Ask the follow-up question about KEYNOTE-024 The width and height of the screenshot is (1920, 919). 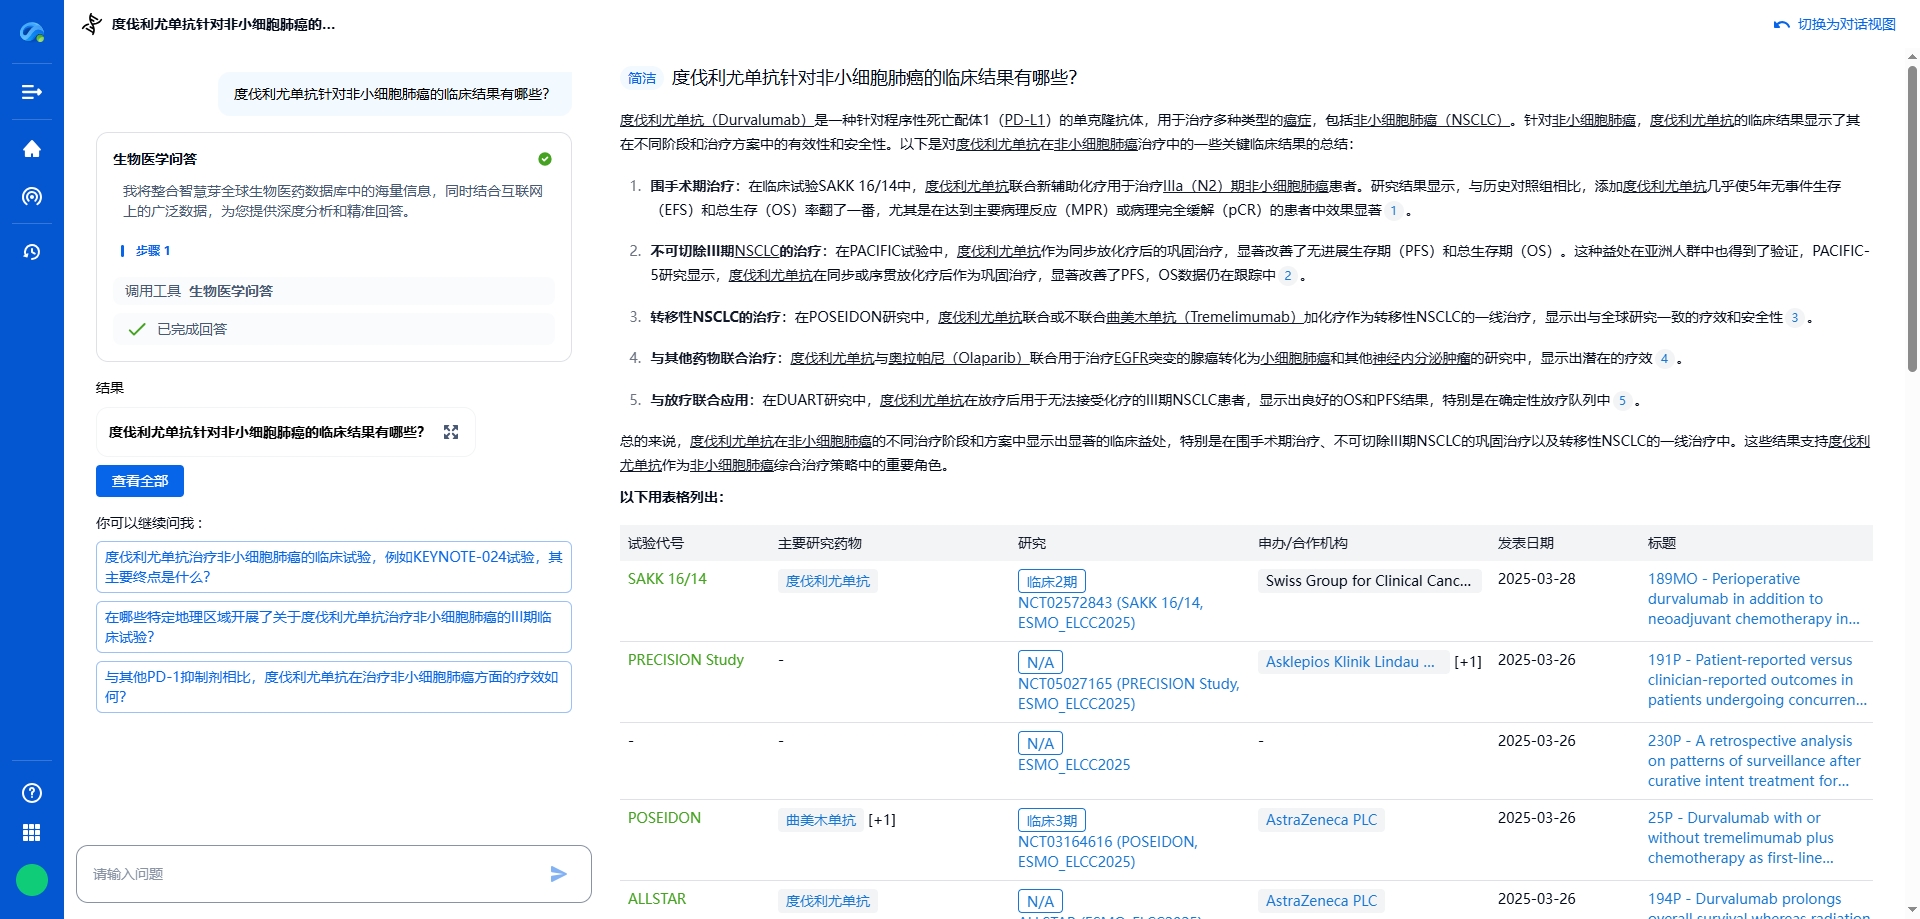333,567
